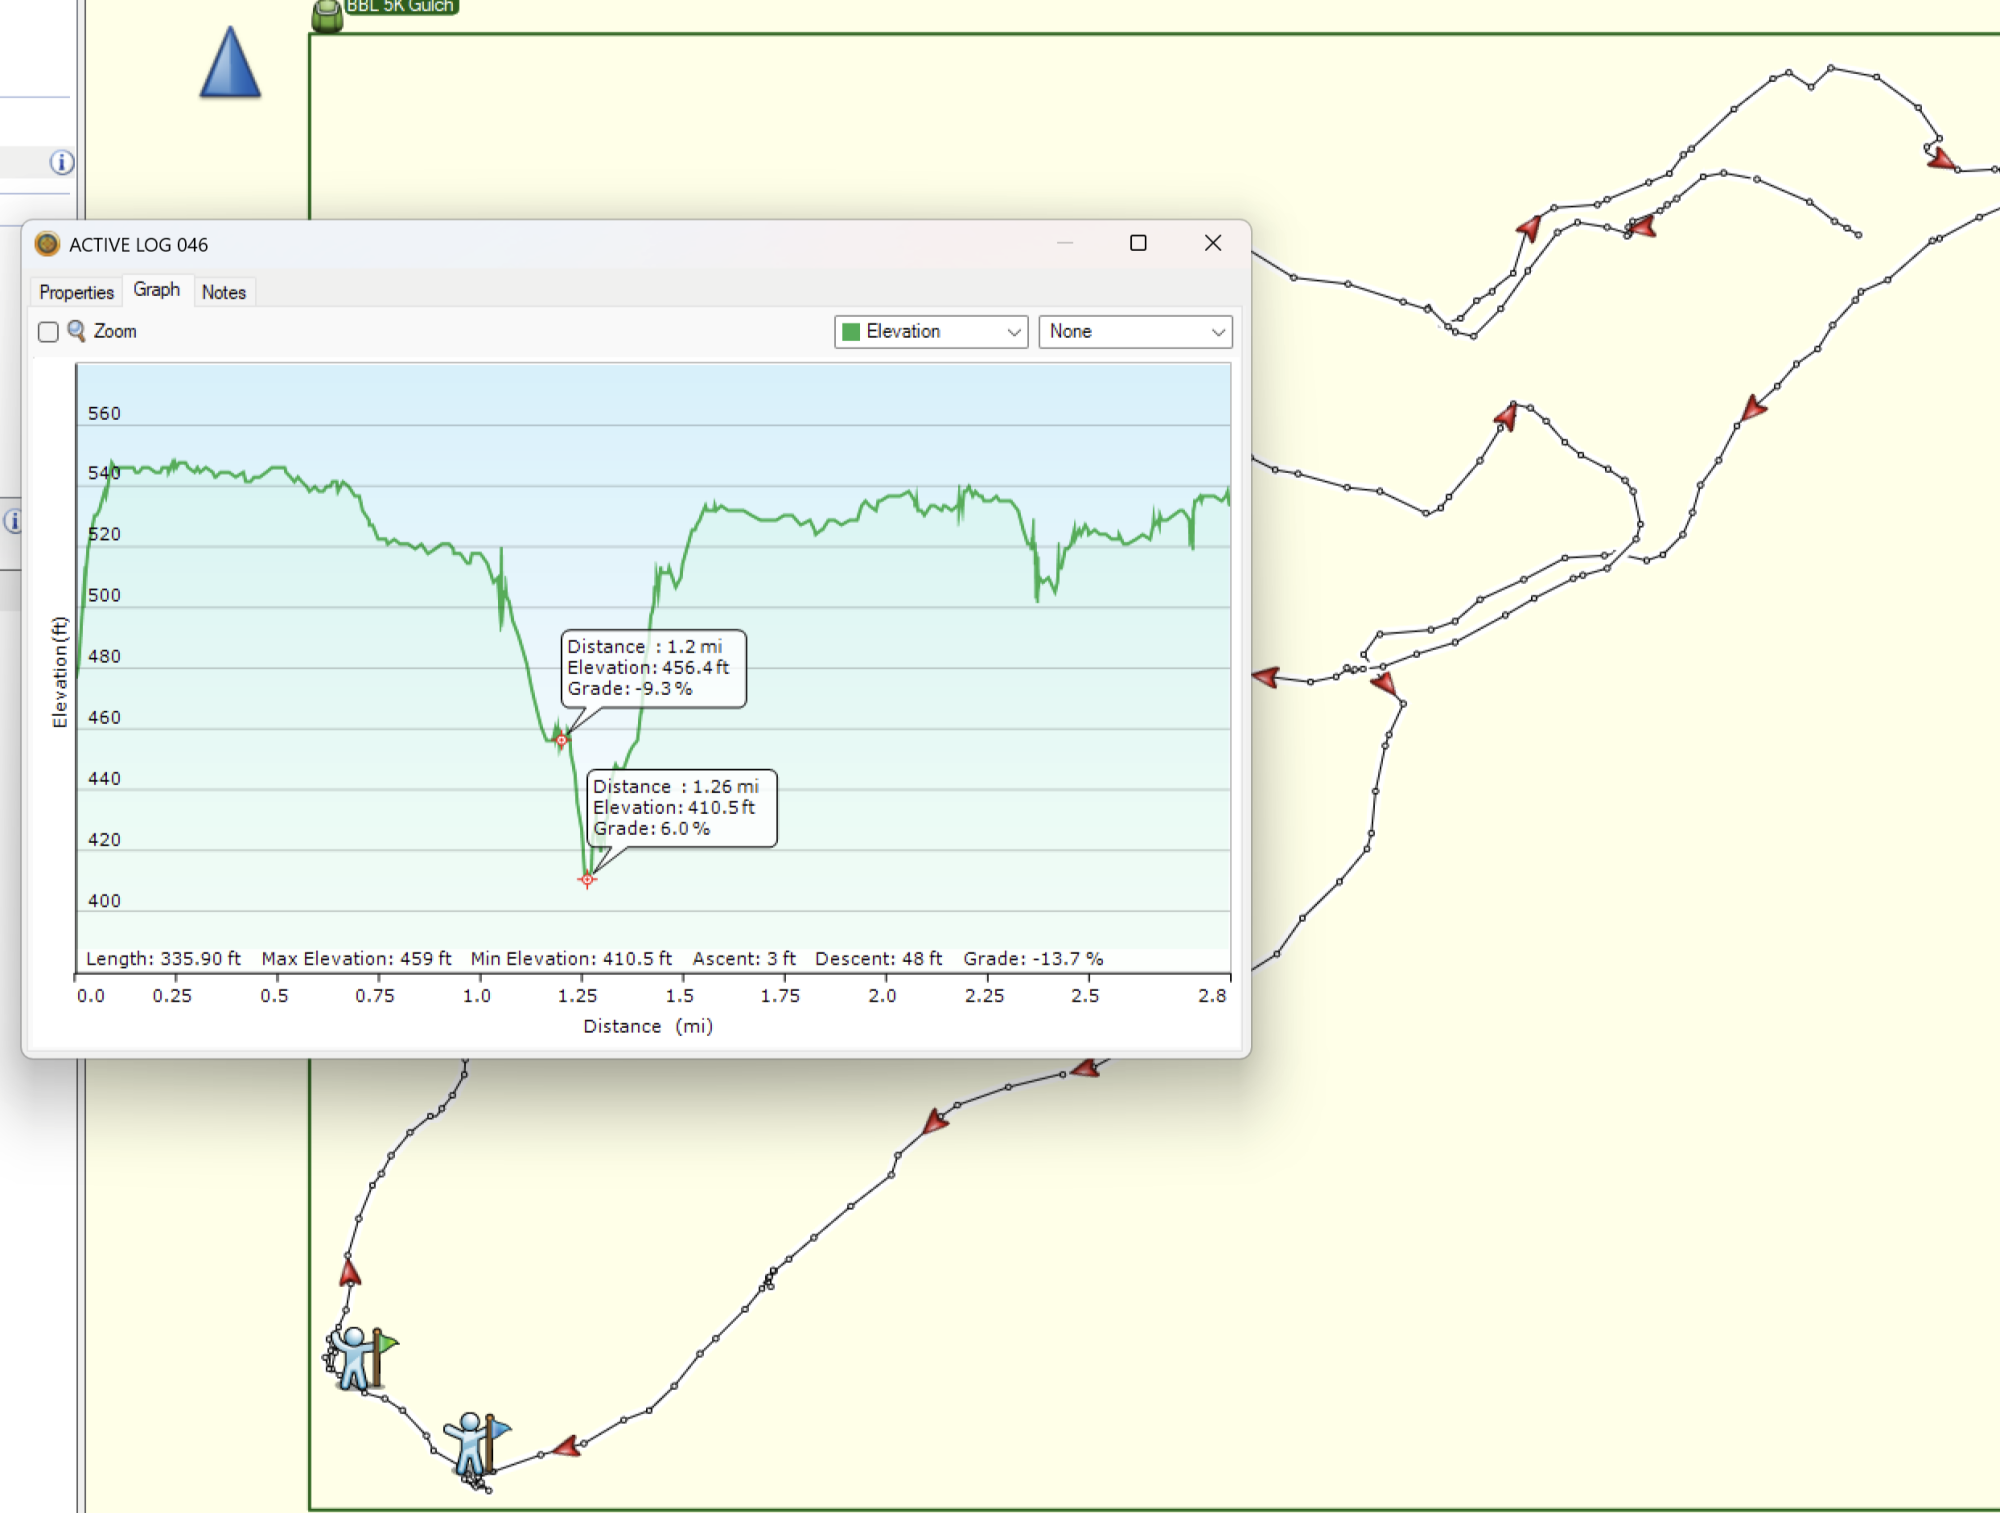The height and width of the screenshot is (1513, 2000).
Task: Click the Distance (mi) axis label
Action: 648,1026
